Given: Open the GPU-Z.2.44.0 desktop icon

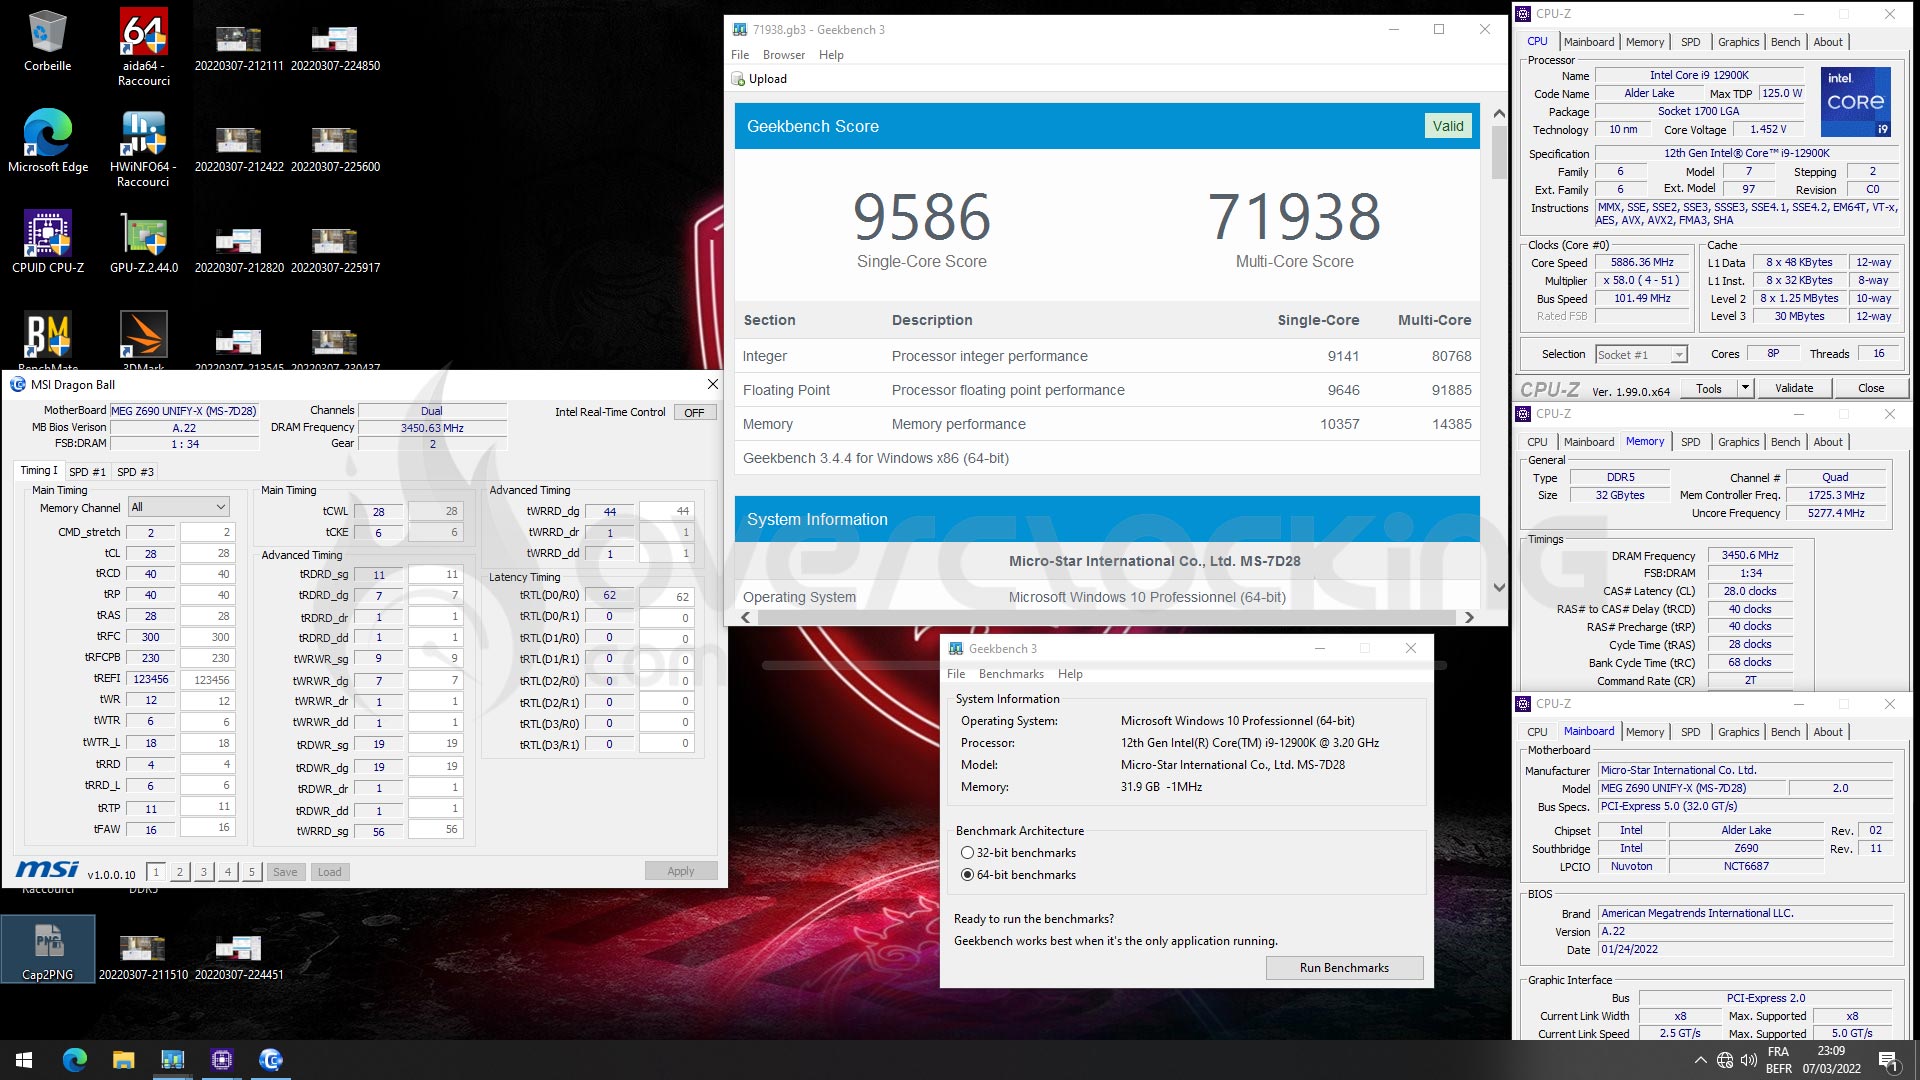Looking at the screenshot, I should coord(143,241).
